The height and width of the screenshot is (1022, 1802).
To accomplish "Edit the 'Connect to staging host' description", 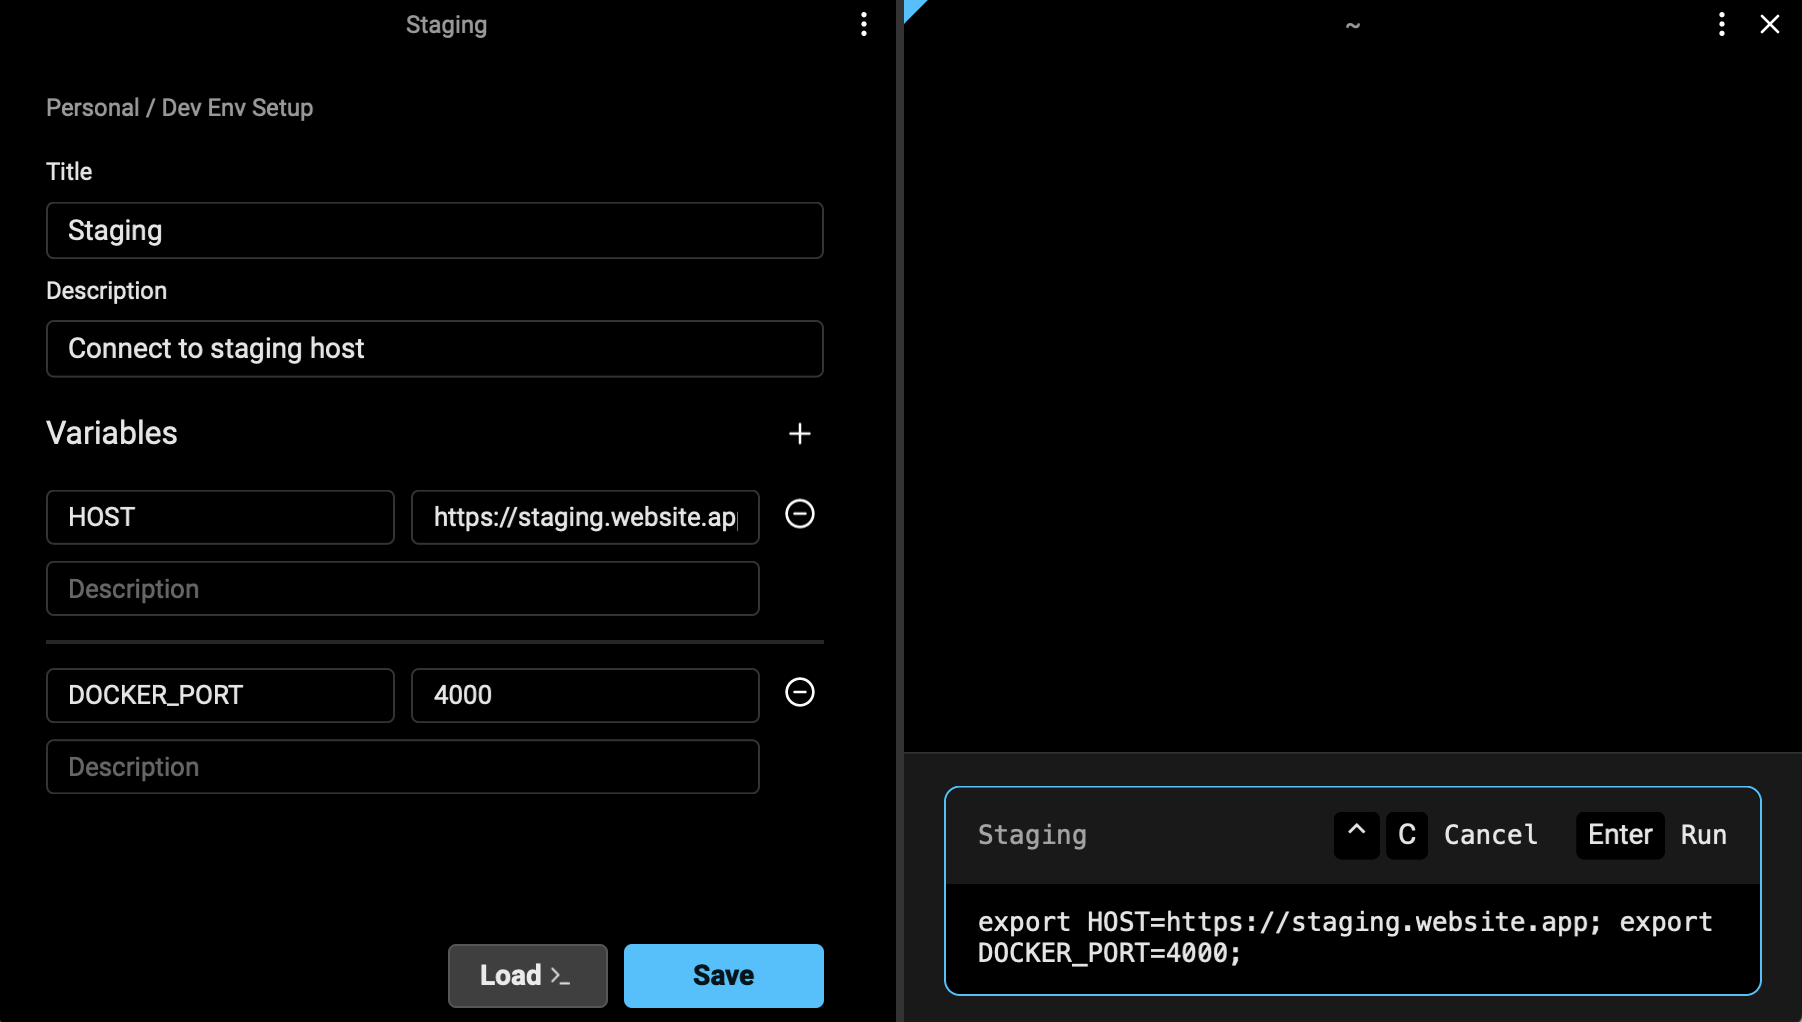I will (x=434, y=349).
